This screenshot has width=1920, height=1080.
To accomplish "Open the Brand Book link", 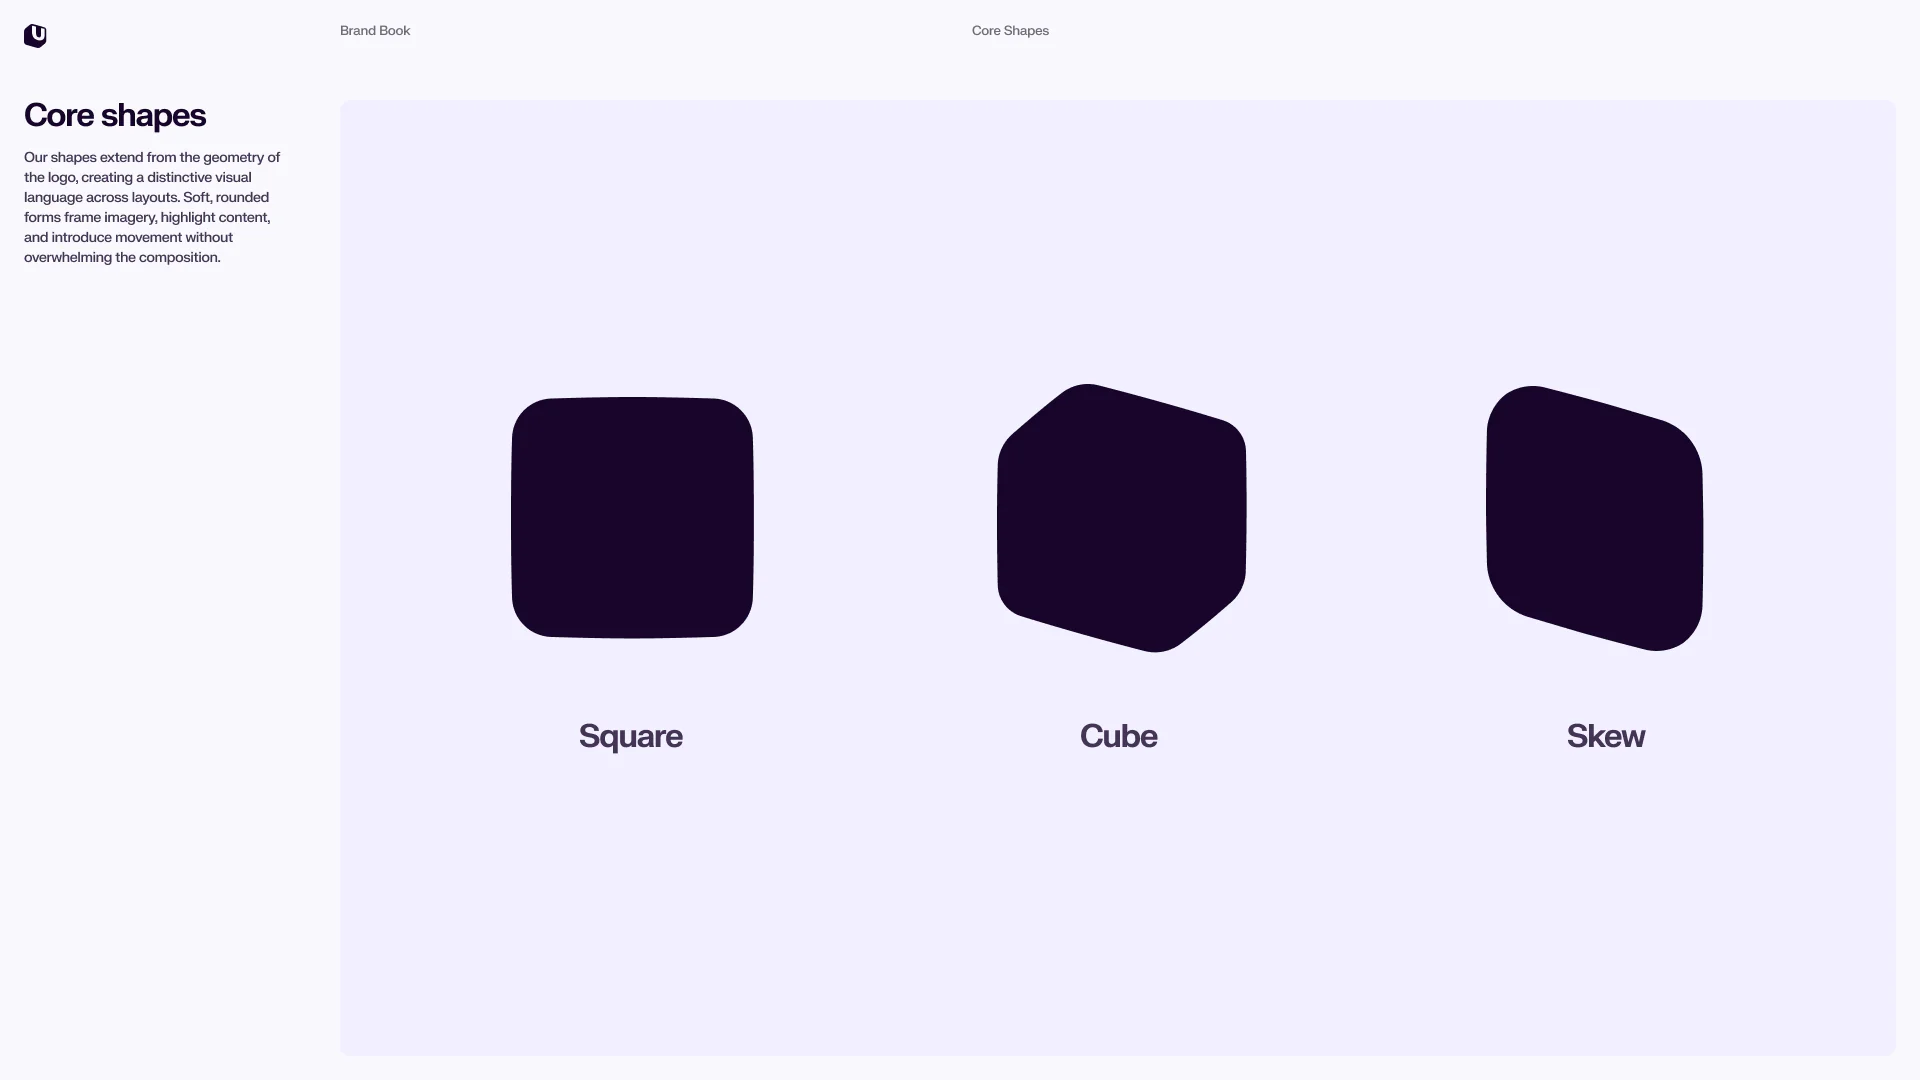I will pos(375,31).
